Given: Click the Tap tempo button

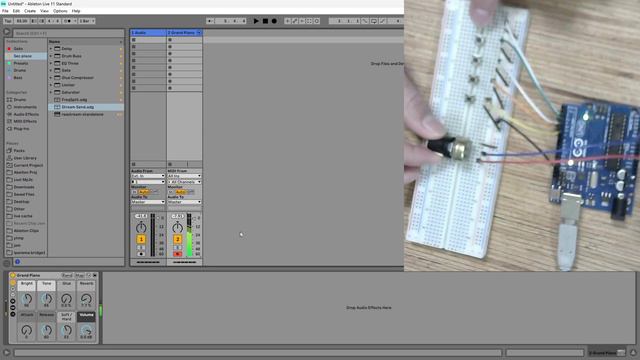Looking at the screenshot, I should point(8,21).
